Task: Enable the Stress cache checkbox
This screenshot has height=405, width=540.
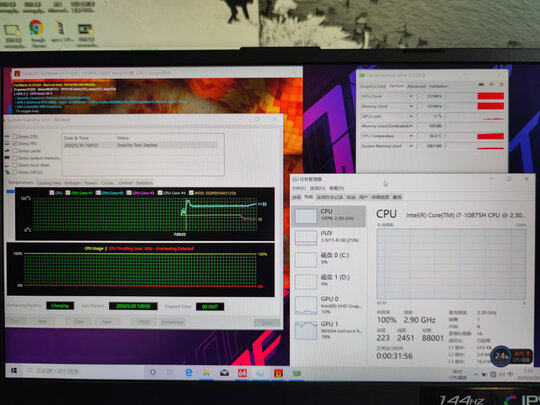Action: point(15,150)
